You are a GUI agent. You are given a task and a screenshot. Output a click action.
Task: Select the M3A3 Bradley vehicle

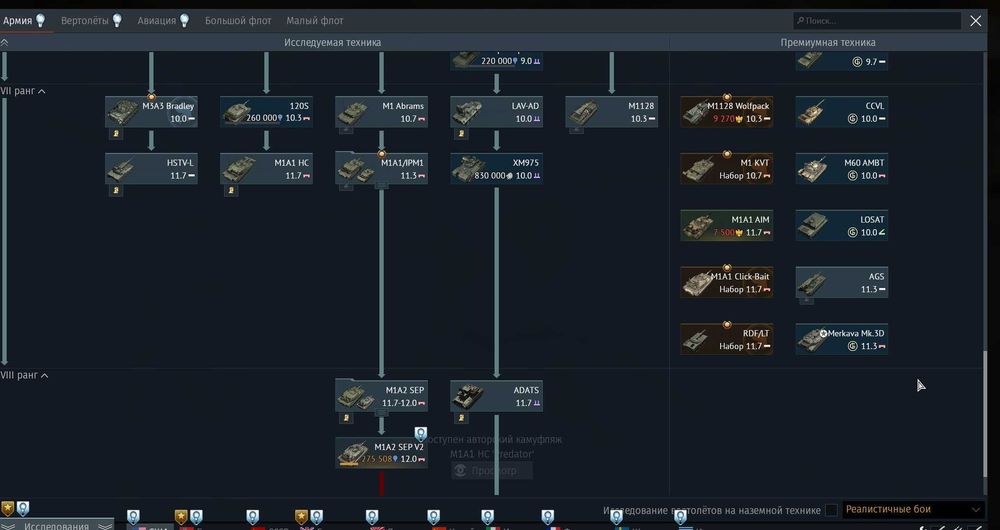(151, 112)
